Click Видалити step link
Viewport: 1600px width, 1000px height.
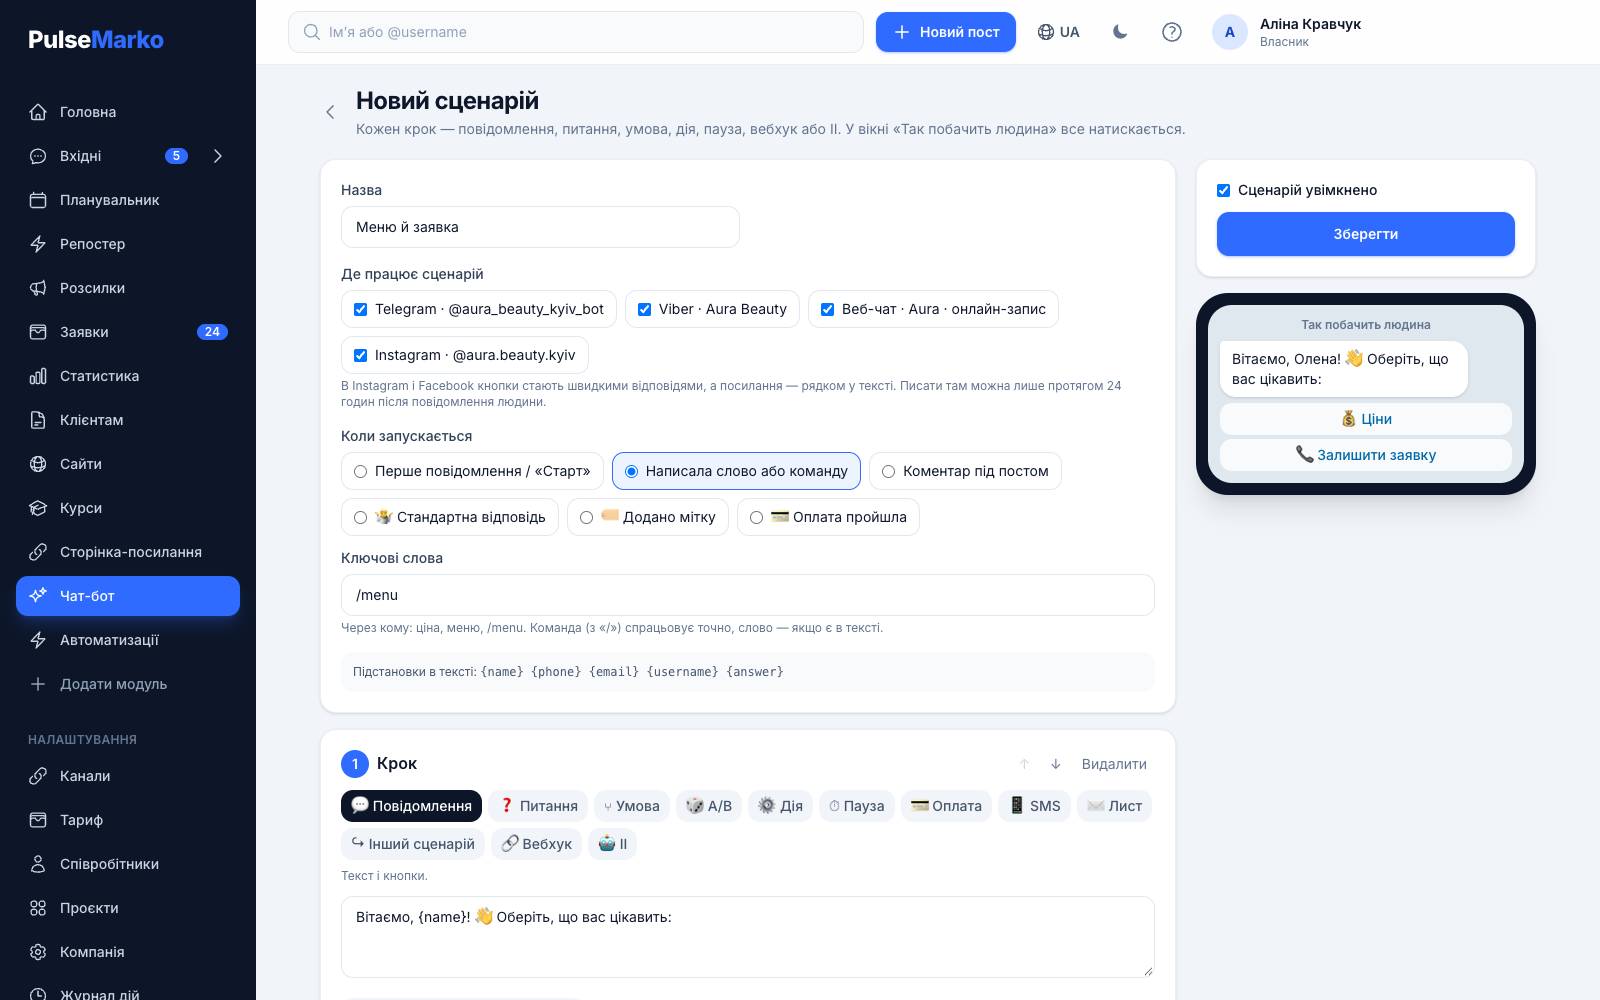(1114, 764)
